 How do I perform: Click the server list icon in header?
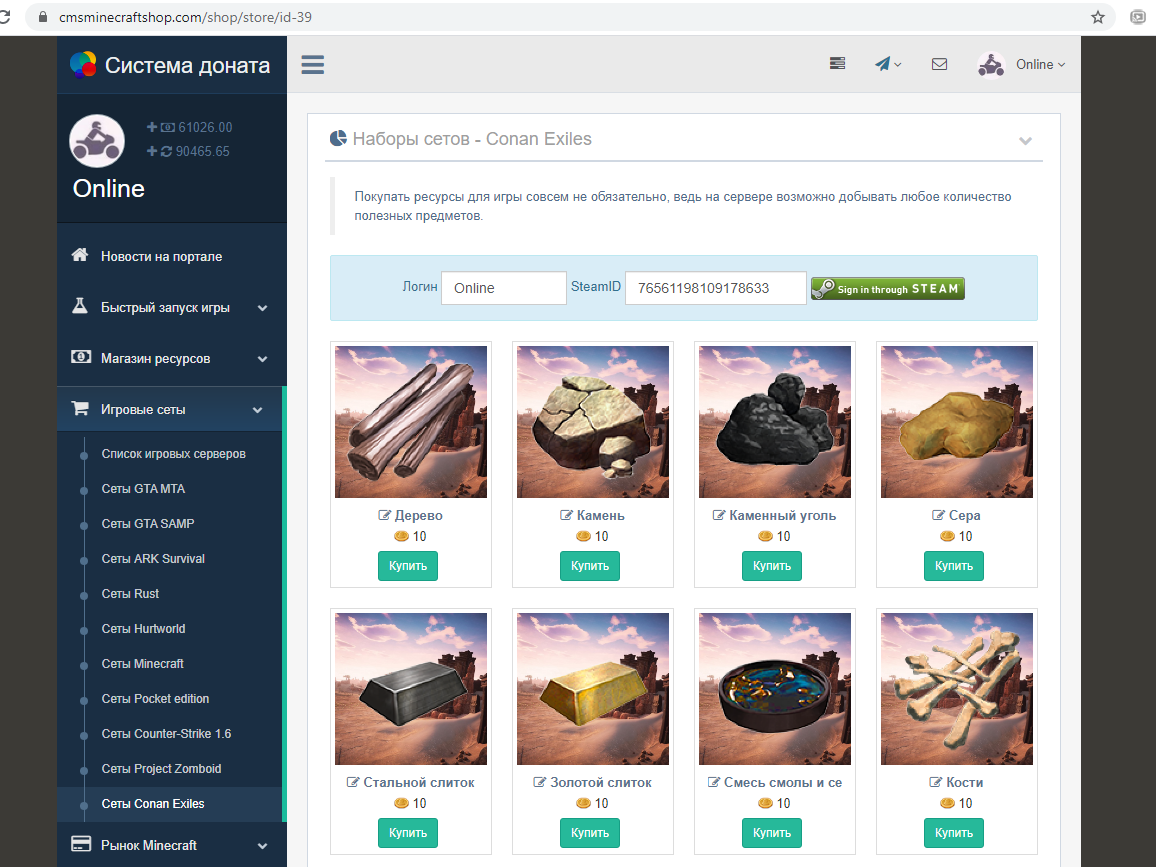pyautogui.click(x=838, y=64)
